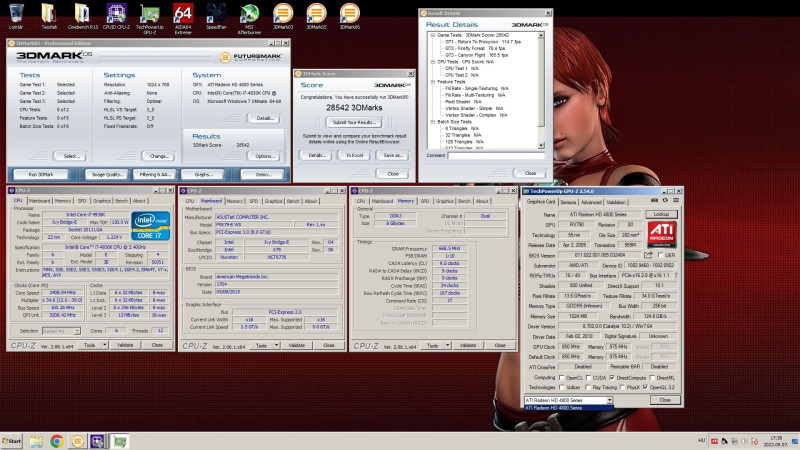
Task: Open the Tesztek folder on desktop
Action: 49,16
